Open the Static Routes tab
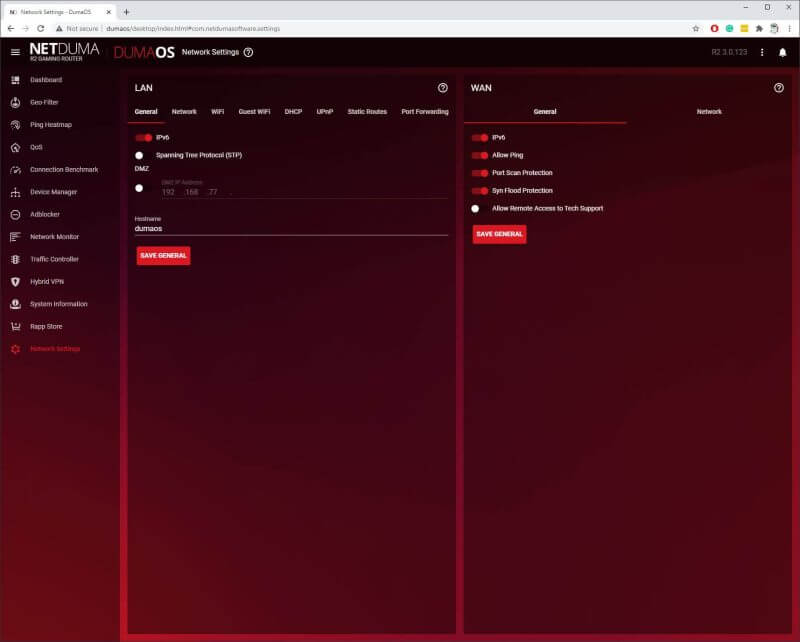 367,112
